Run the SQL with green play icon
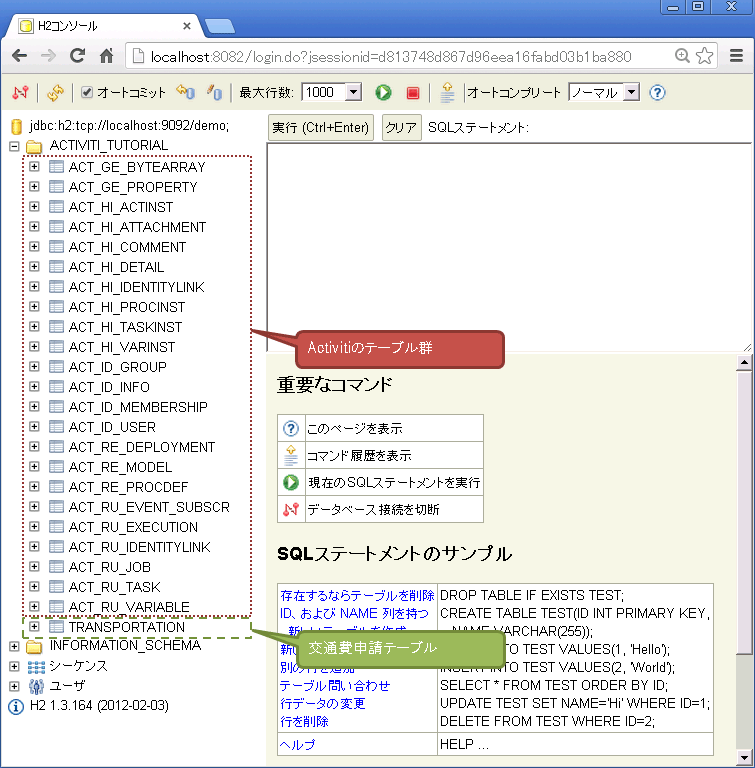The image size is (755, 768). 383,92
